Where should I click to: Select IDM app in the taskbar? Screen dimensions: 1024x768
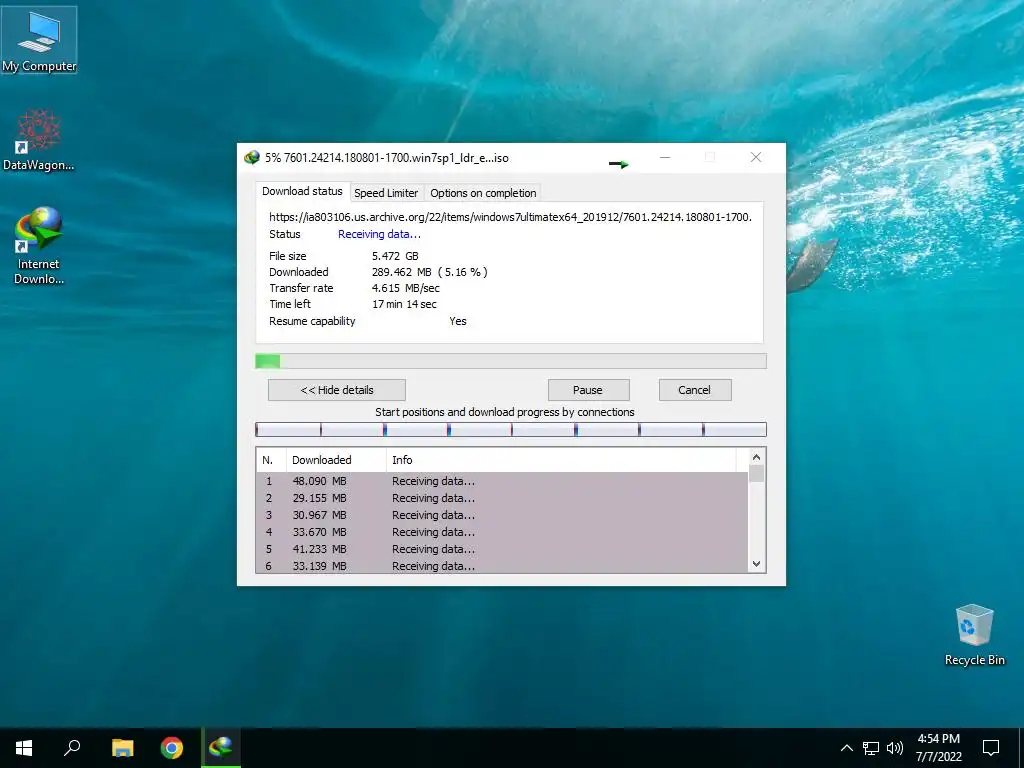[x=221, y=748]
